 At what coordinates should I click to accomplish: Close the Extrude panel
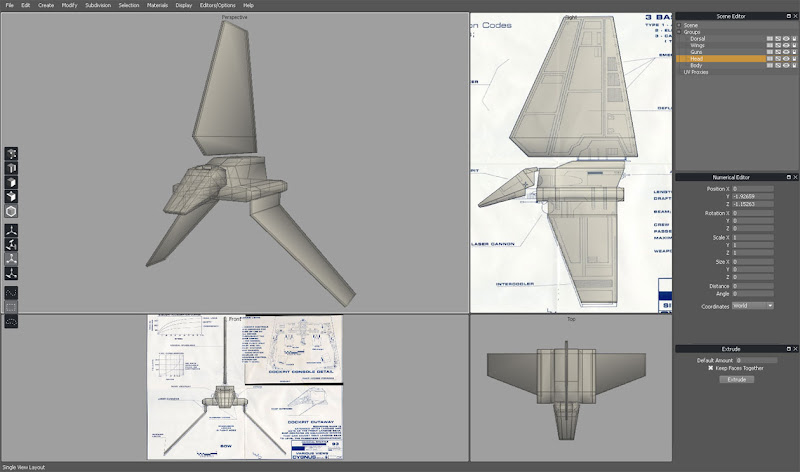coord(795,349)
